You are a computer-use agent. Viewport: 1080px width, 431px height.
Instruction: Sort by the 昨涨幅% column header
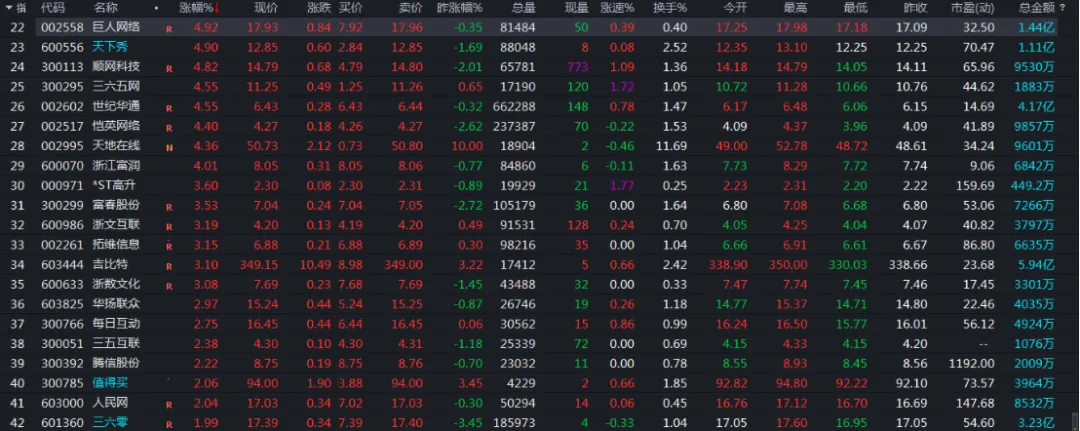(461, 8)
